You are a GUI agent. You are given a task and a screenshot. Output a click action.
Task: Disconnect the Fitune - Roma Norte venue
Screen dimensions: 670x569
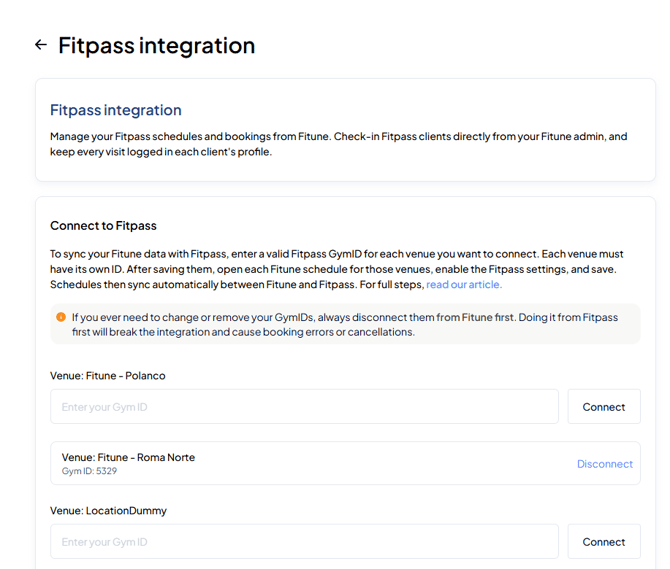pos(605,464)
